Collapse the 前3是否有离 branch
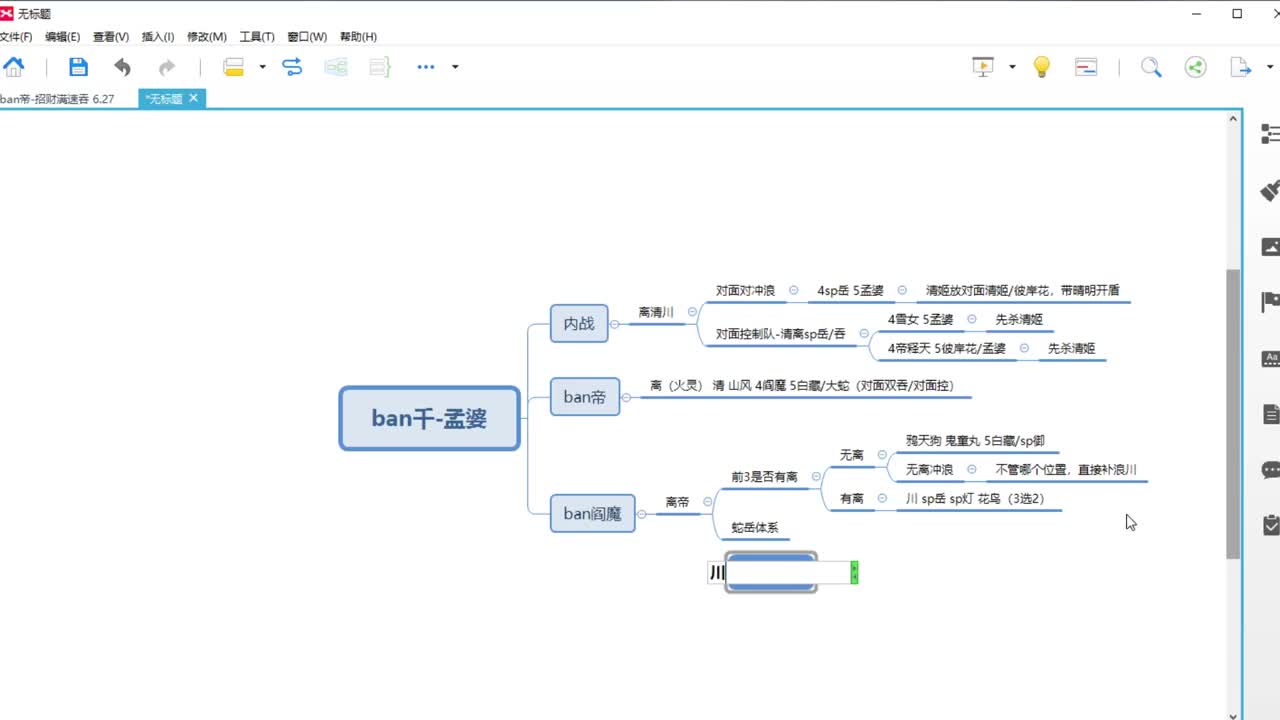 816,477
